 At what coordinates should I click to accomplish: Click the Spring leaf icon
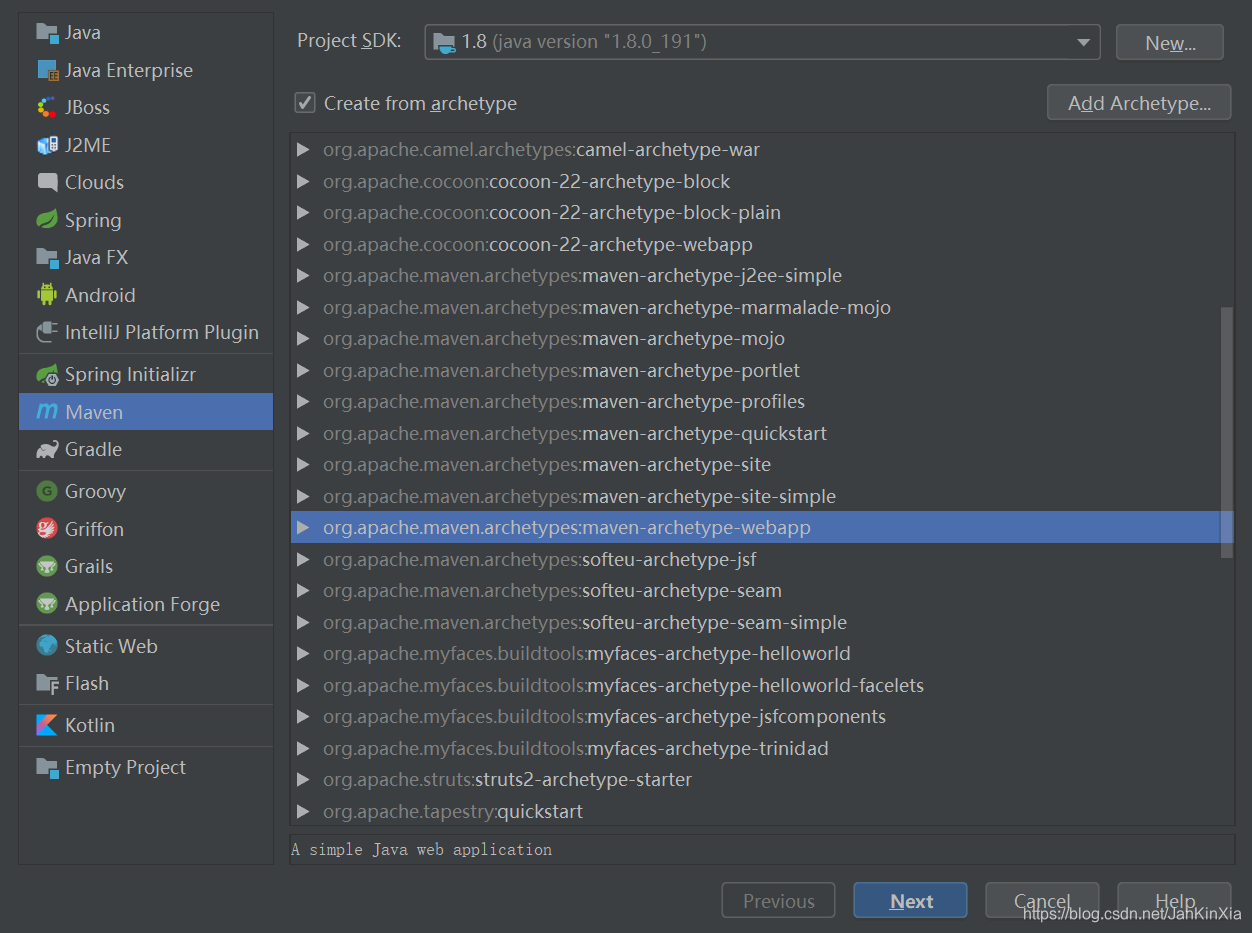coord(47,220)
